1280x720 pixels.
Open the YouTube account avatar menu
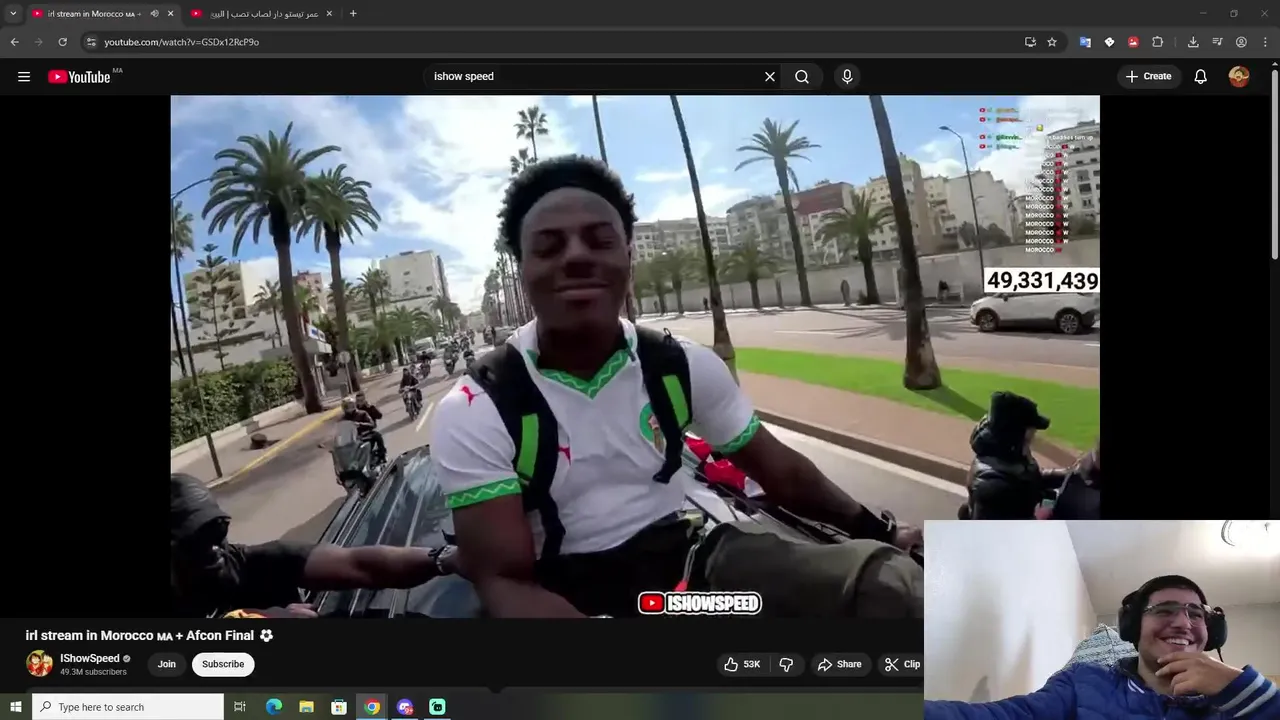pyautogui.click(x=1239, y=77)
